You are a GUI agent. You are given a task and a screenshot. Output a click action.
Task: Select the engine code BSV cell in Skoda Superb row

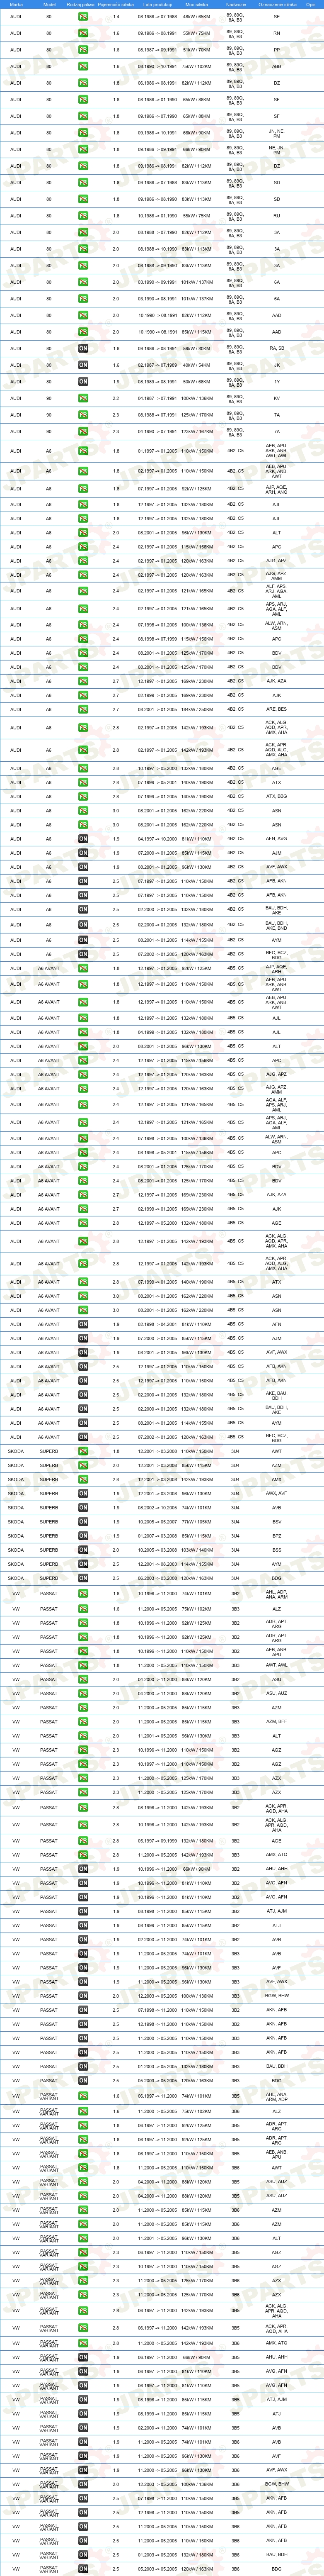(x=277, y=1522)
